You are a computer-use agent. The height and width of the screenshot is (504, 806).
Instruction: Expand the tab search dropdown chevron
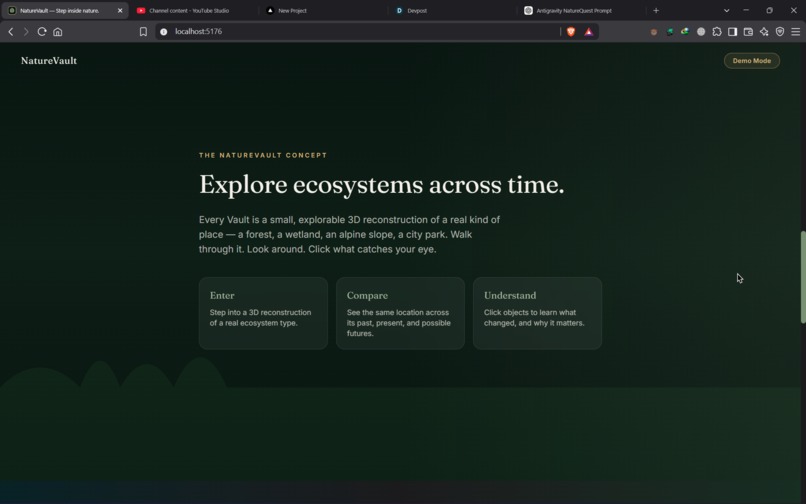726,10
